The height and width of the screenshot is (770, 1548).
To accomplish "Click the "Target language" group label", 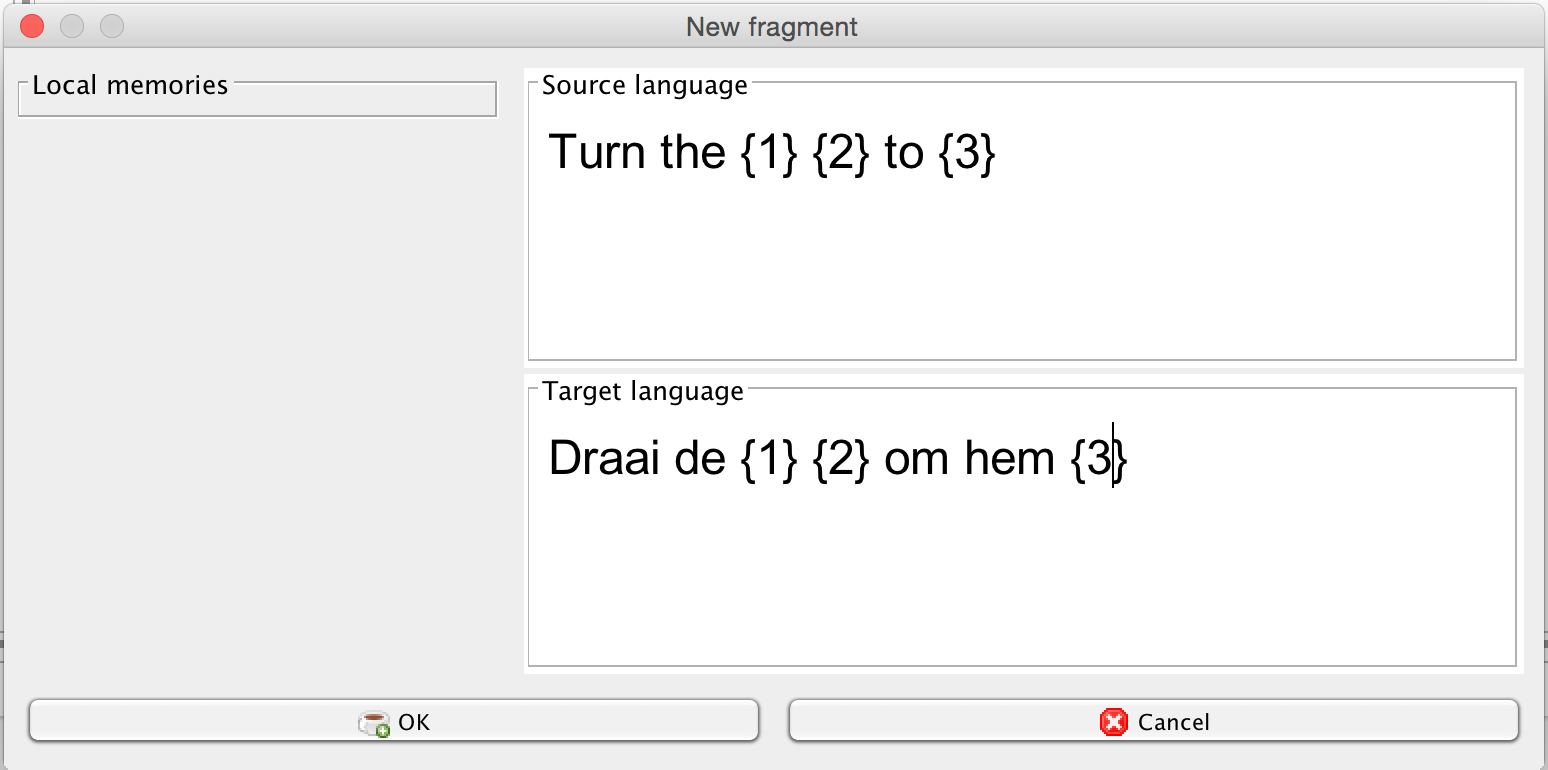I will pos(643,391).
